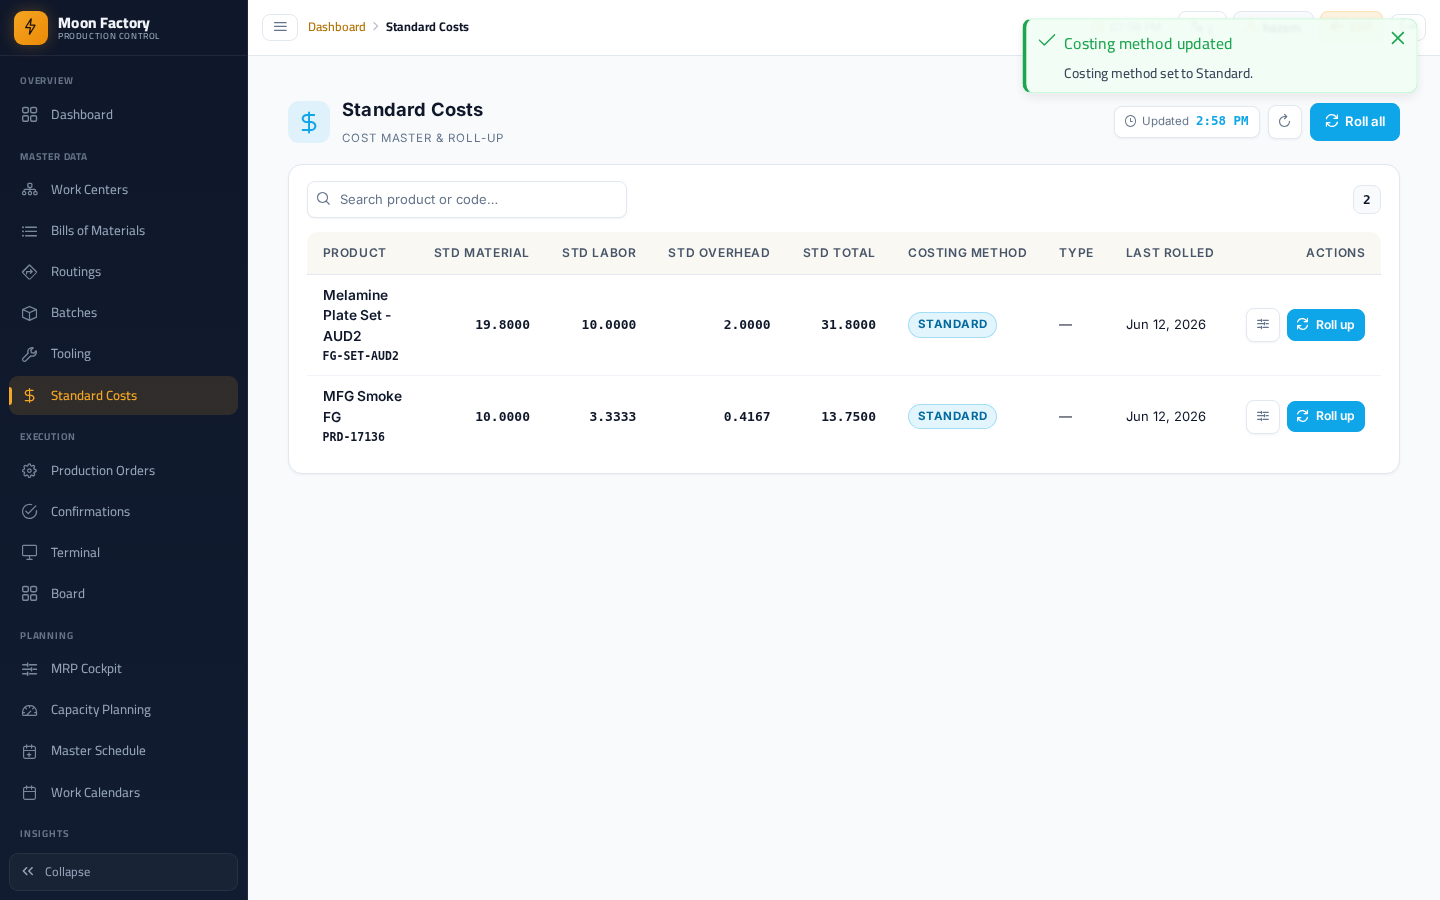Sort by Costing Method column header
Screen dimensions: 1440x900
point(967,253)
